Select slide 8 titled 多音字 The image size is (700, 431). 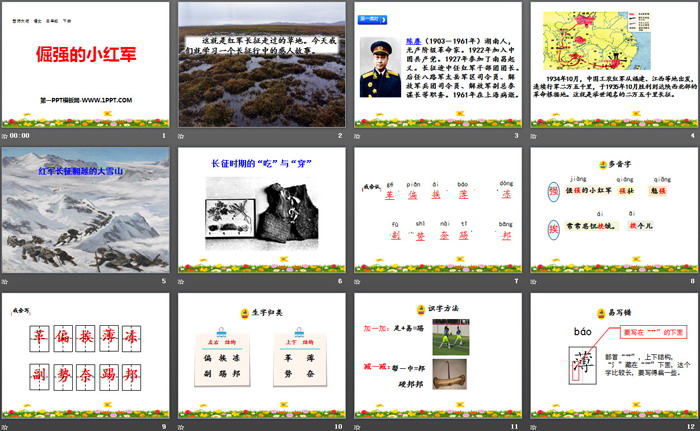[614, 210]
